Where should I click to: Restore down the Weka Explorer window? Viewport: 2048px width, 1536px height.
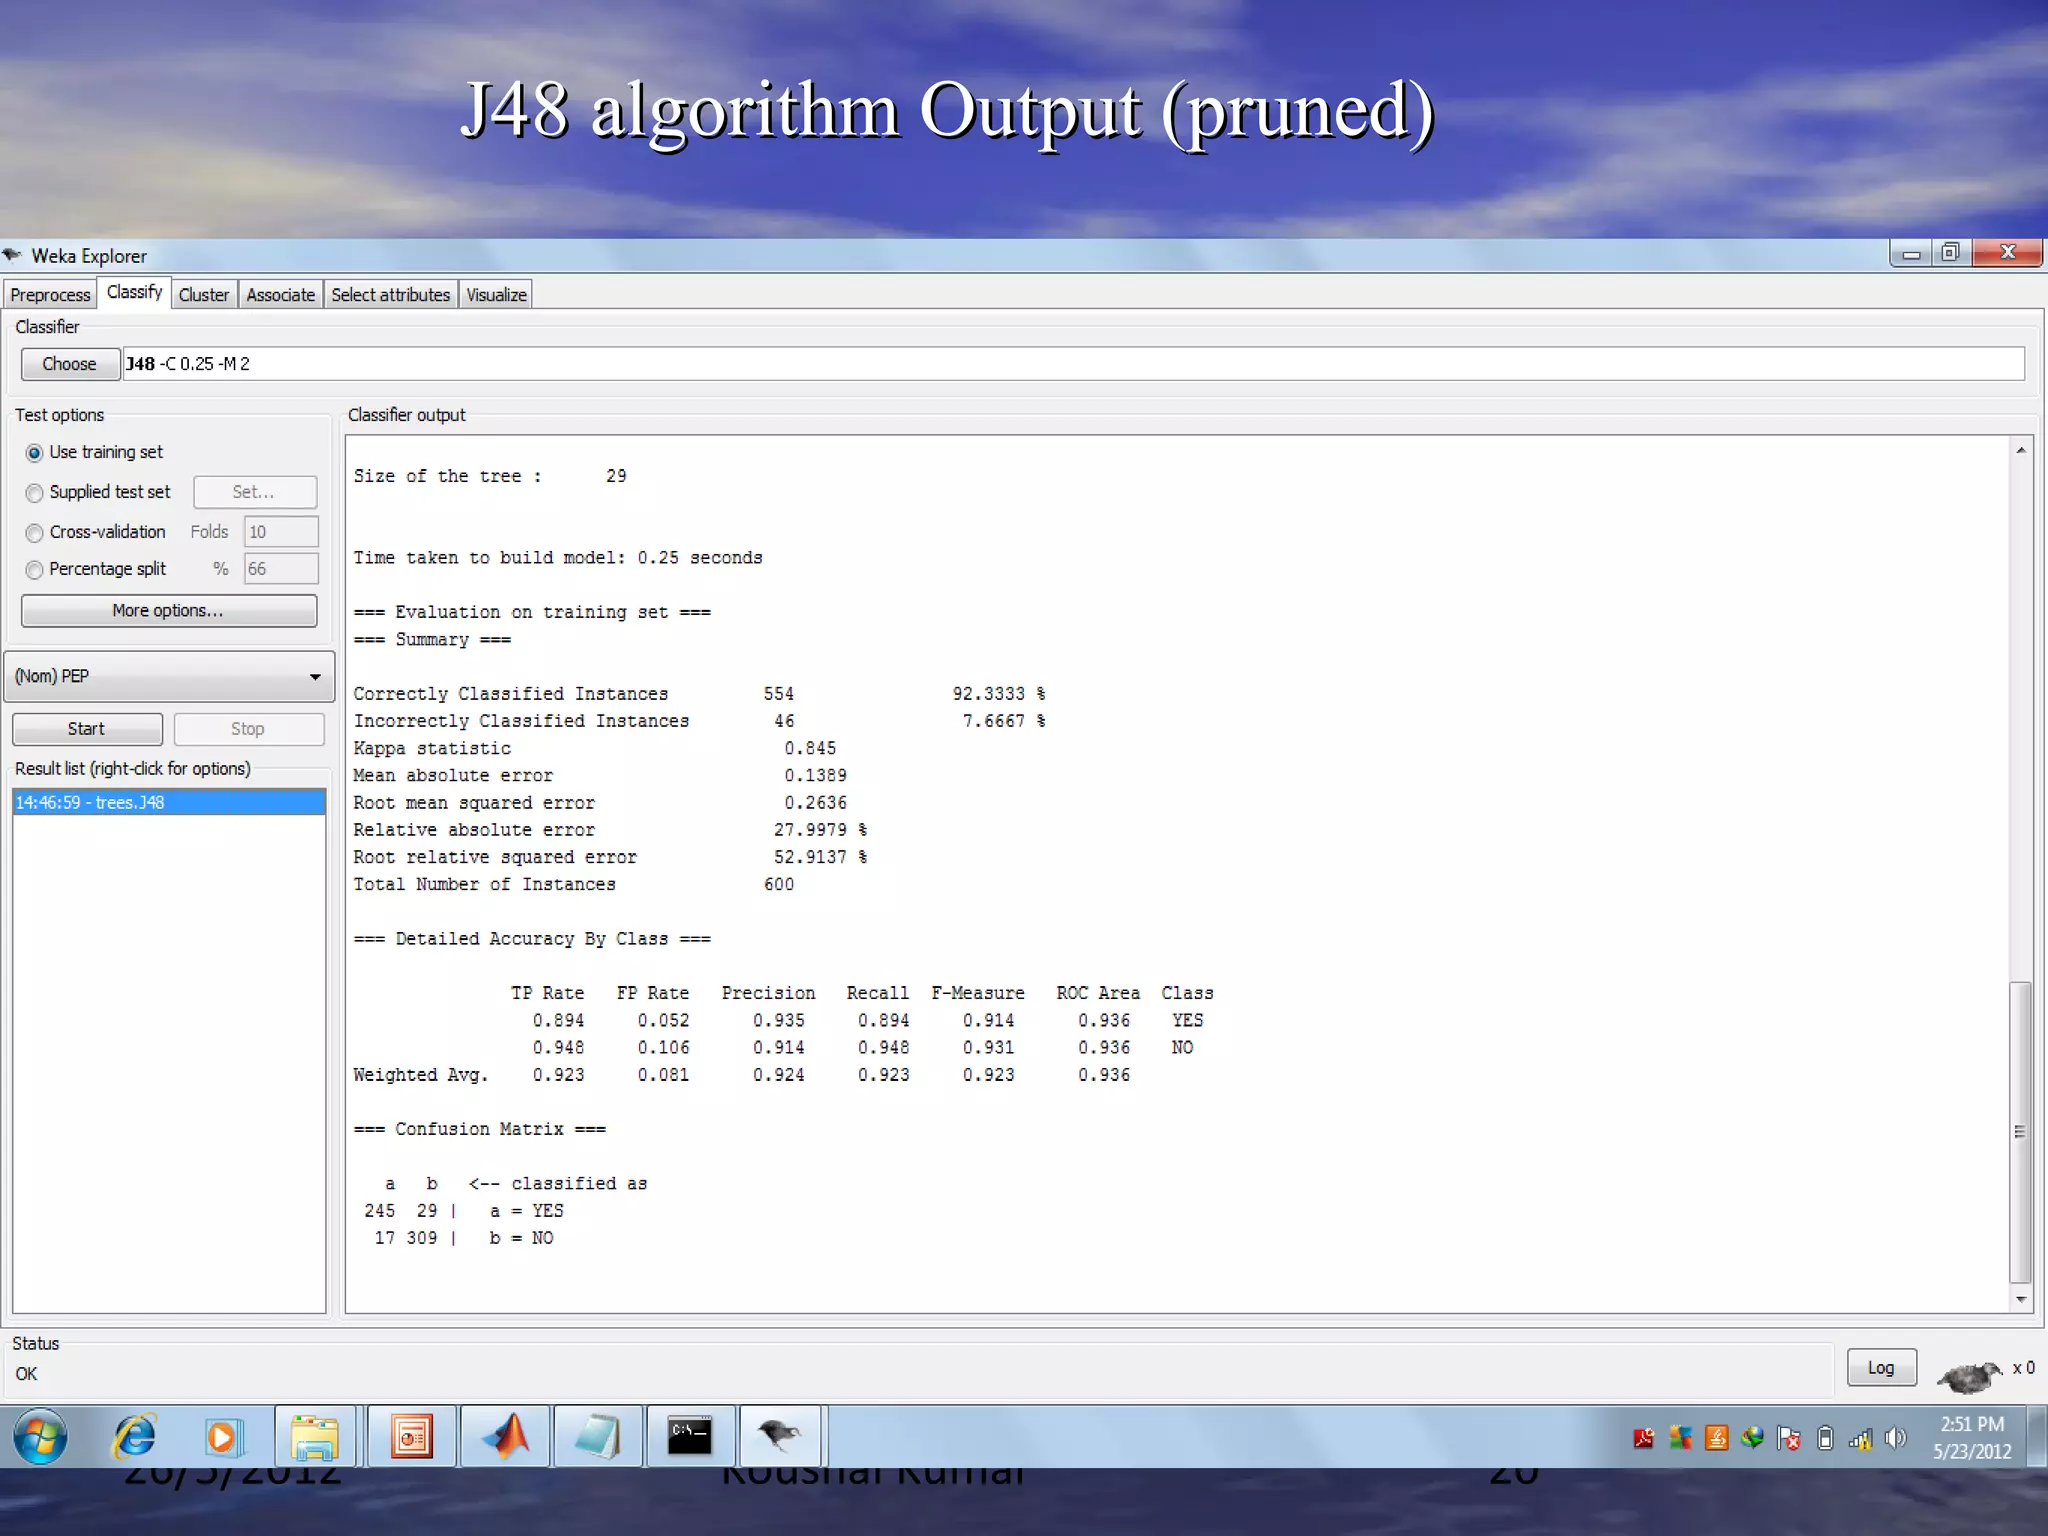pyautogui.click(x=1950, y=253)
